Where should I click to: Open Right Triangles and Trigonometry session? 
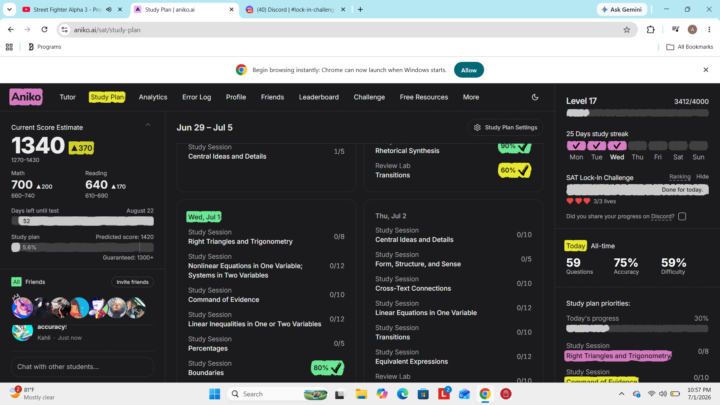point(266,237)
